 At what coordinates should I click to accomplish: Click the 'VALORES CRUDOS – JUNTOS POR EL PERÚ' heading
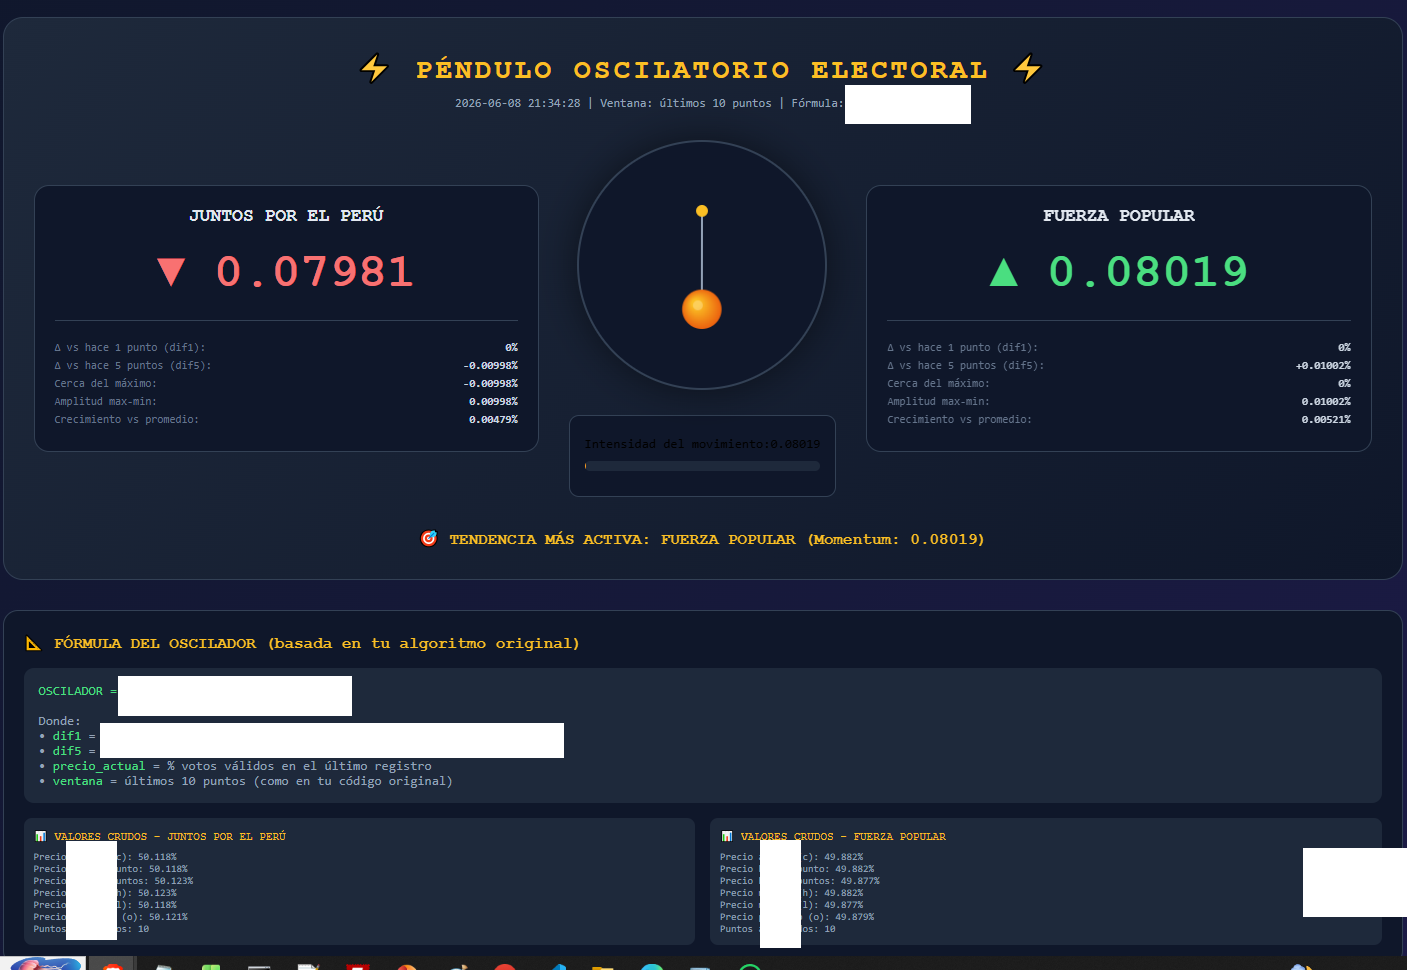tap(170, 836)
